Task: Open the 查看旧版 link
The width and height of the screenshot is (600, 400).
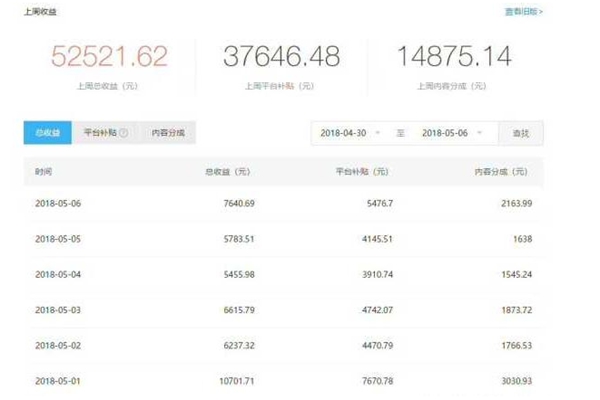Action: point(523,12)
